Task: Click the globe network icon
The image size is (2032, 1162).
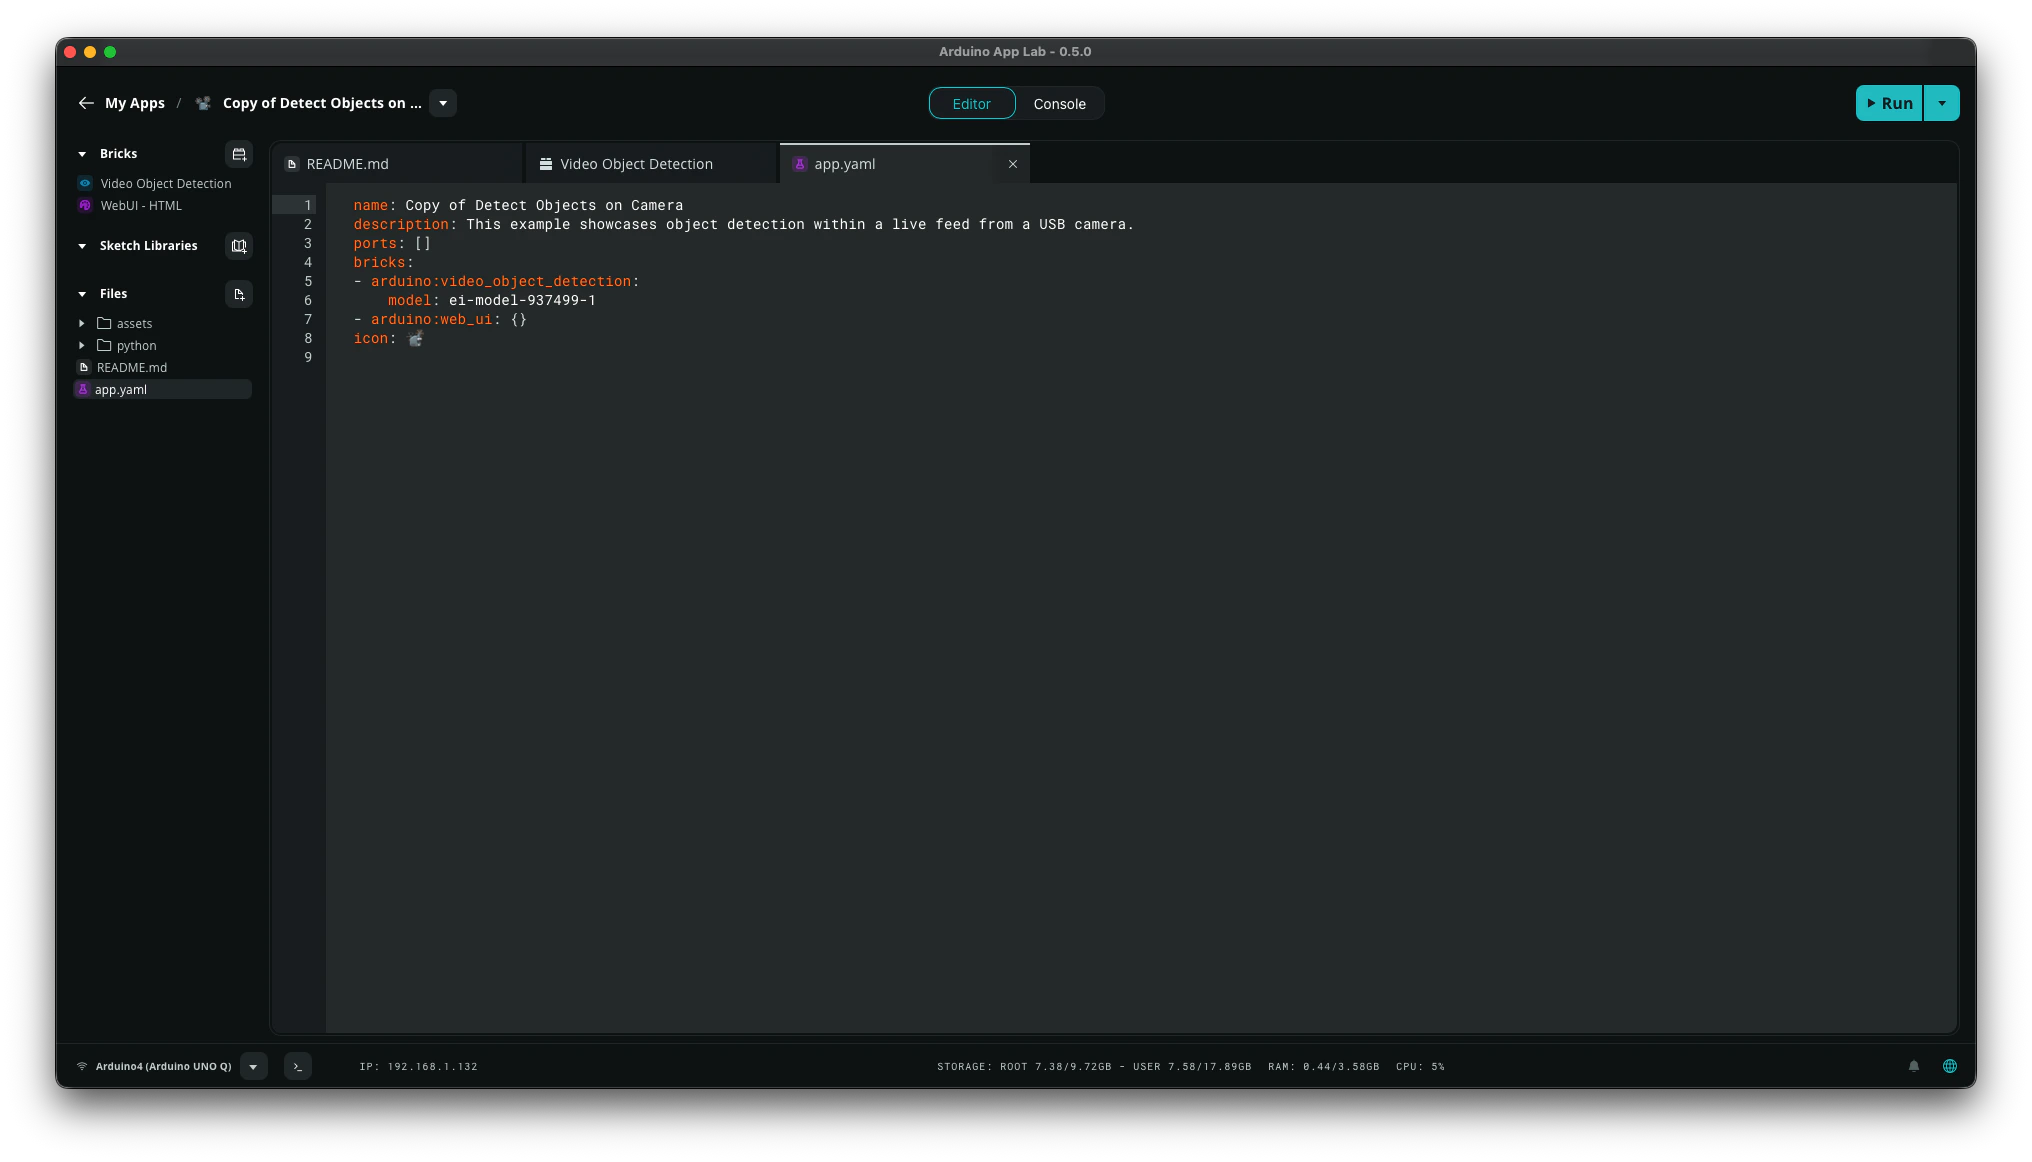Action: 1950,1067
